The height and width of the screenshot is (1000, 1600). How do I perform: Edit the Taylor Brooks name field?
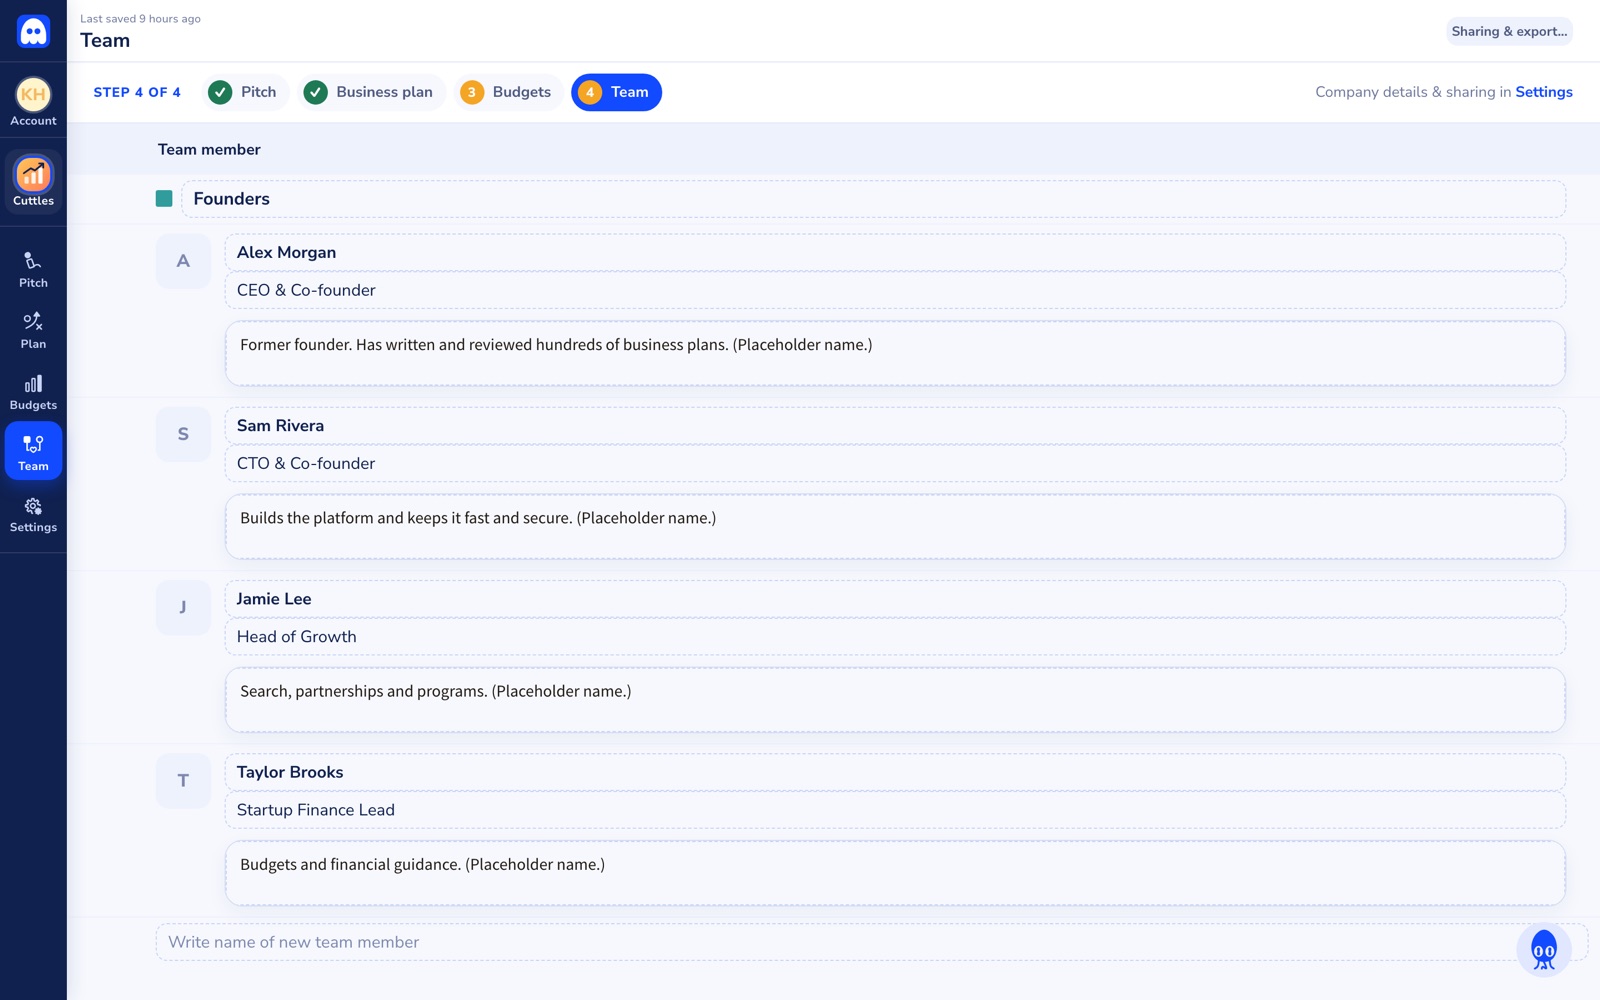895,771
